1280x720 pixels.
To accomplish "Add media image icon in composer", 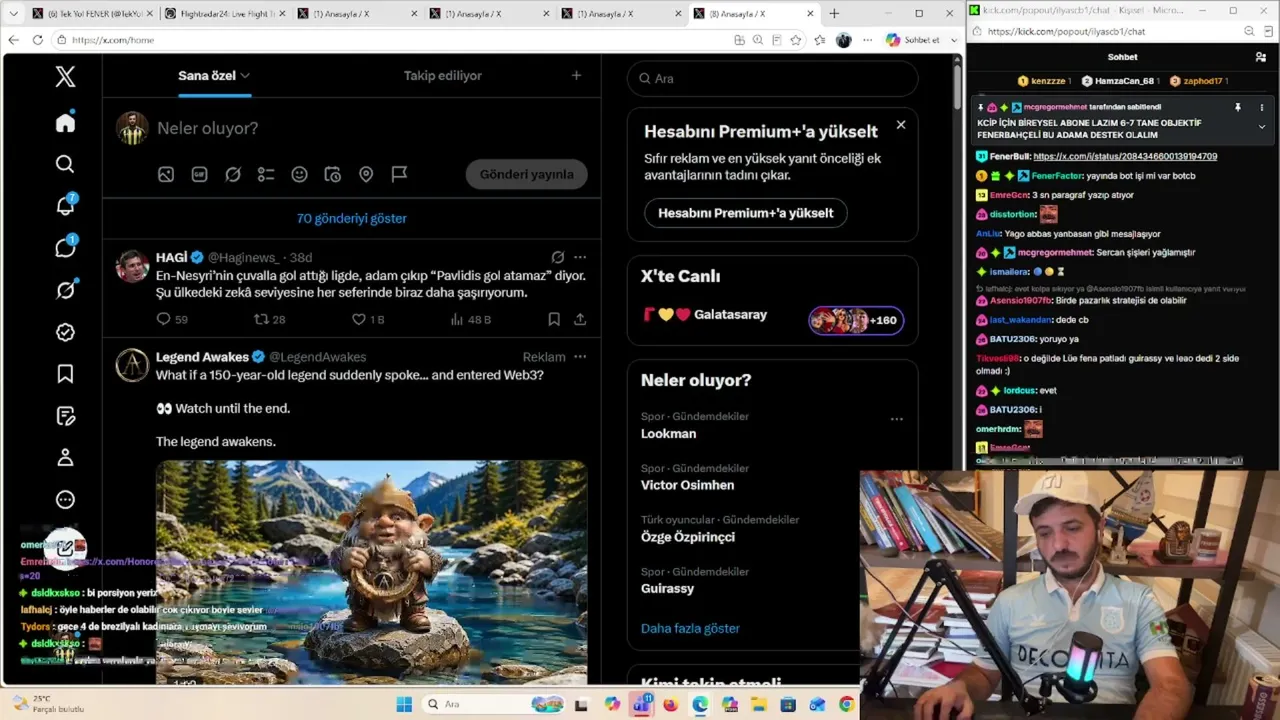I will coord(166,174).
